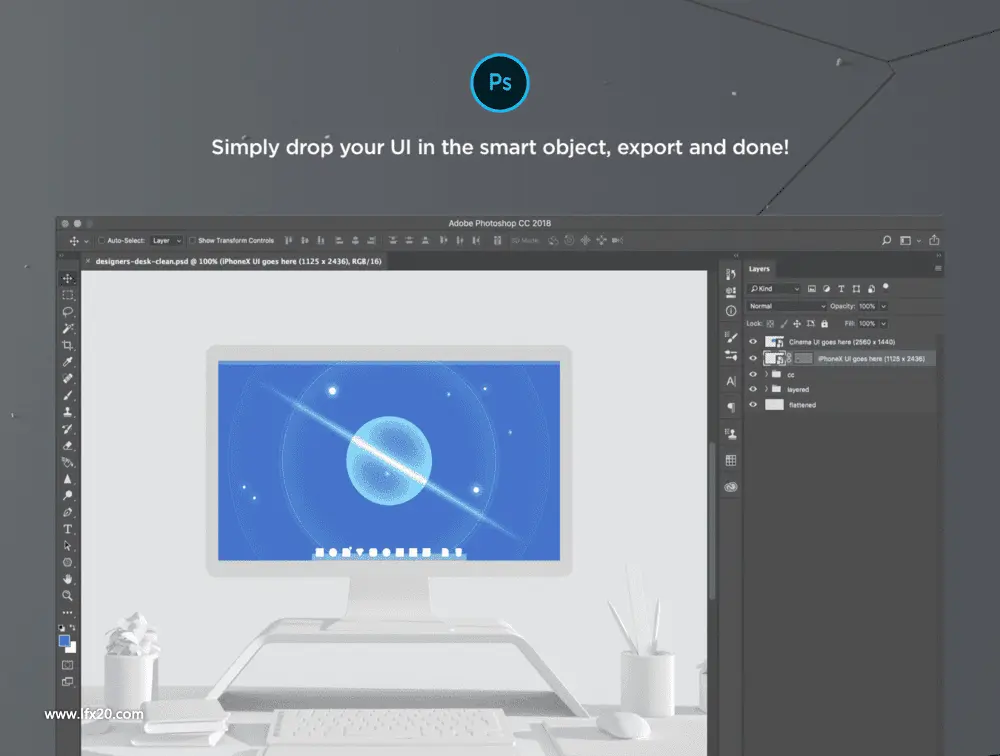Select the Eraser tool
The height and width of the screenshot is (756, 1000).
(67, 445)
